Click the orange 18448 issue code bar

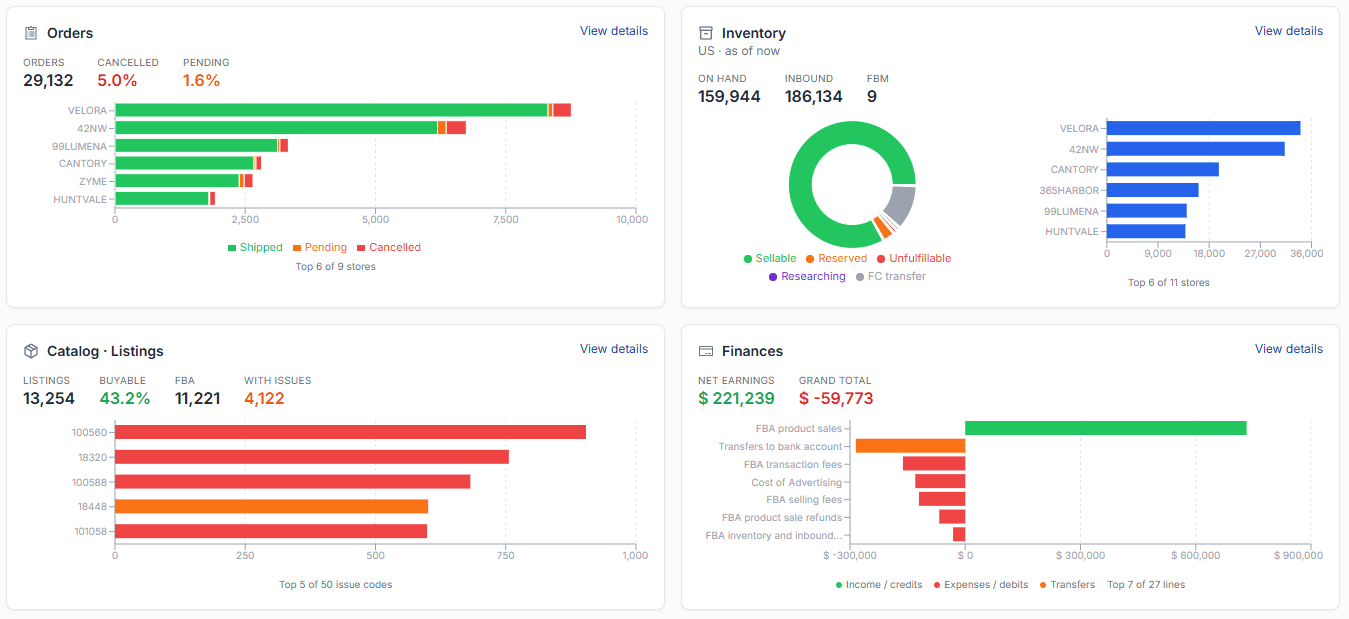(x=271, y=506)
